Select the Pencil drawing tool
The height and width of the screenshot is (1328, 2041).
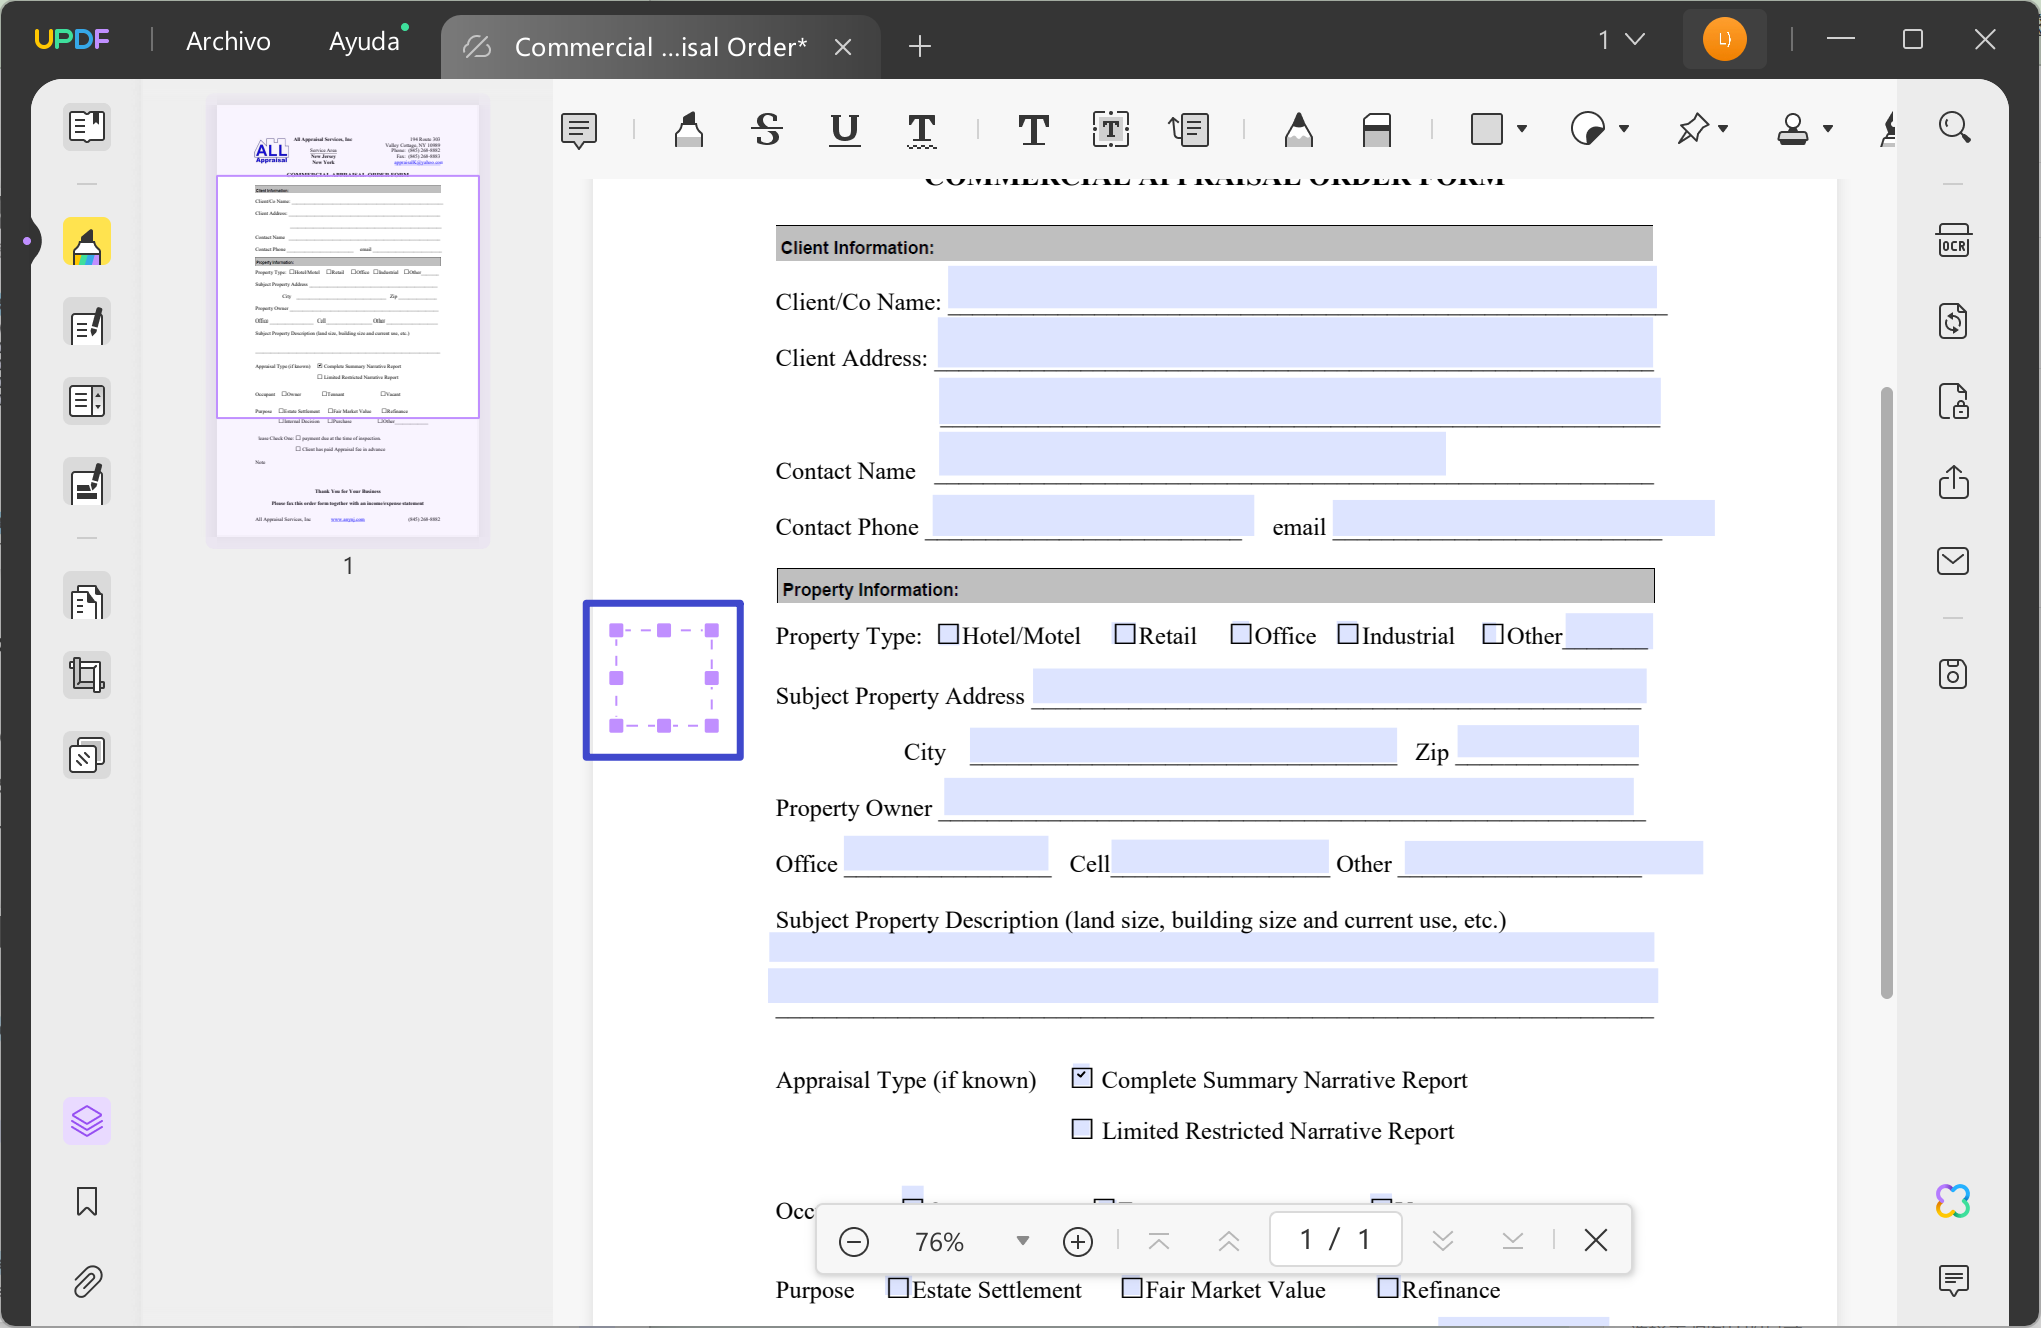[x=1298, y=129]
